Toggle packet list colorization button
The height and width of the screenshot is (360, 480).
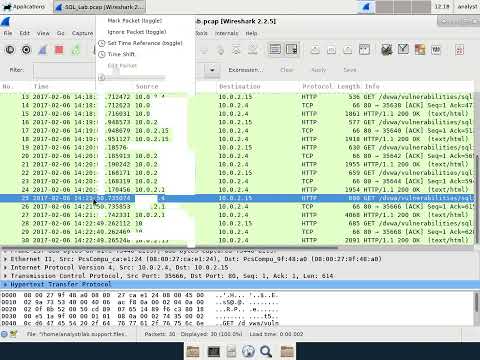(275, 50)
